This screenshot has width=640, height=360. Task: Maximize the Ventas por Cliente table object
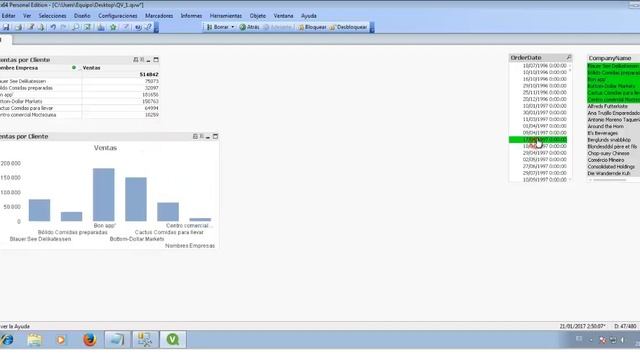156,60
